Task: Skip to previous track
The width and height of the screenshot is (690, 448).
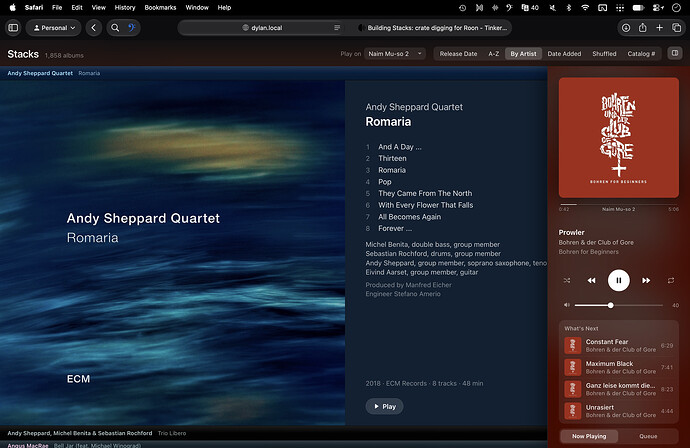Action: pos(591,280)
